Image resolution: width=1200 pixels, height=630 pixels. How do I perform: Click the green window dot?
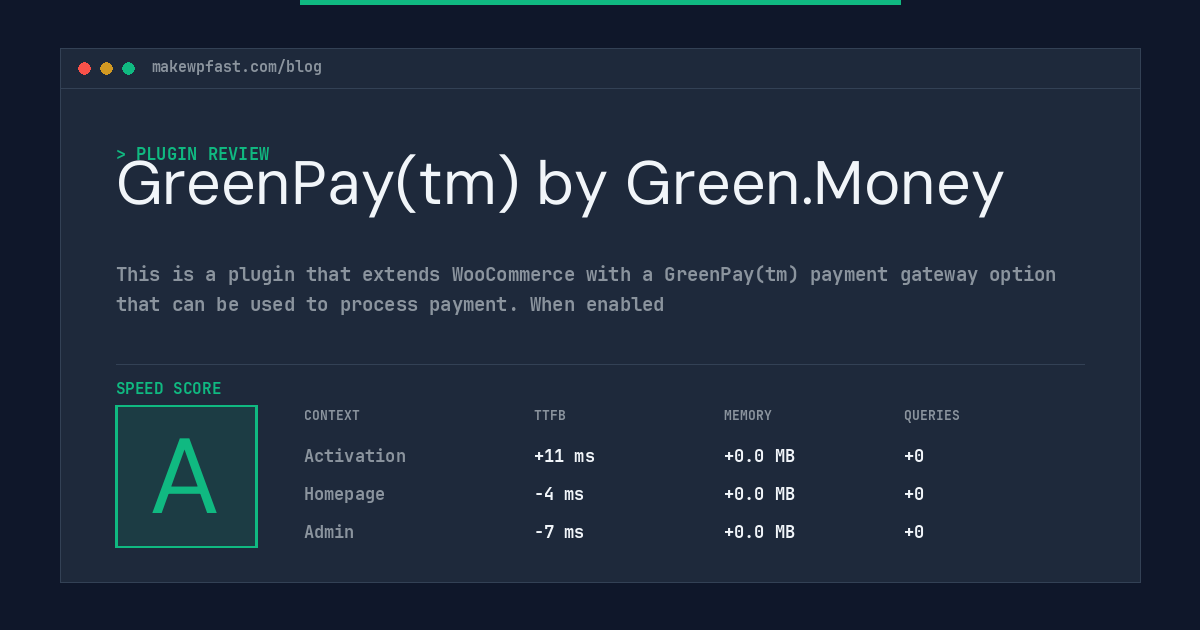[x=128, y=68]
